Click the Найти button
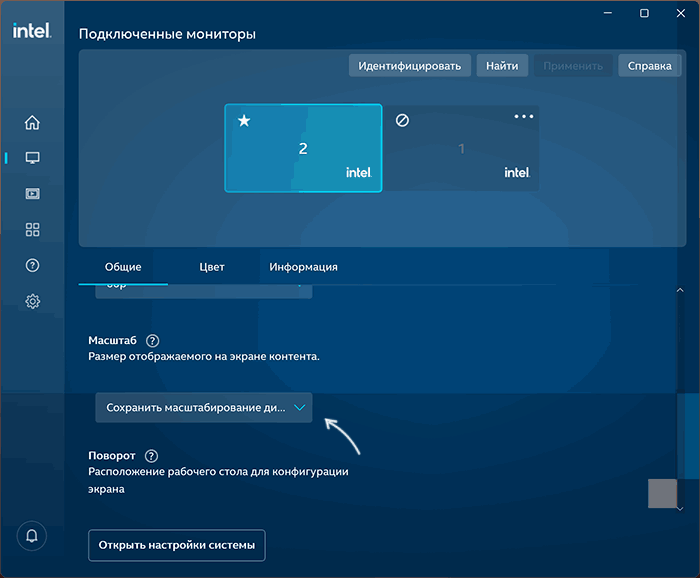Screen dimensions: 700x578 [502, 66]
